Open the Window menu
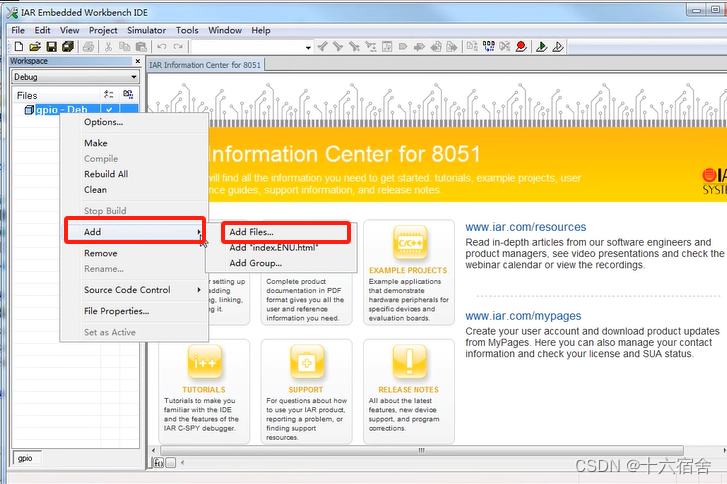Viewport: 727px width, 484px height. pos(225,30)
